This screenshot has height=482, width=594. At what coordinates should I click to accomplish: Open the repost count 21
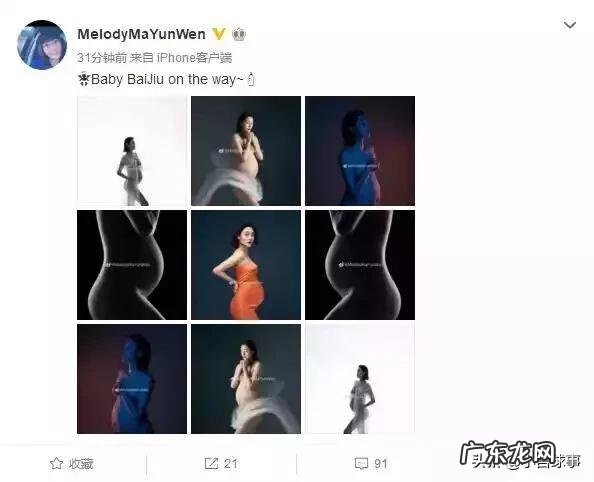point(231,463)
